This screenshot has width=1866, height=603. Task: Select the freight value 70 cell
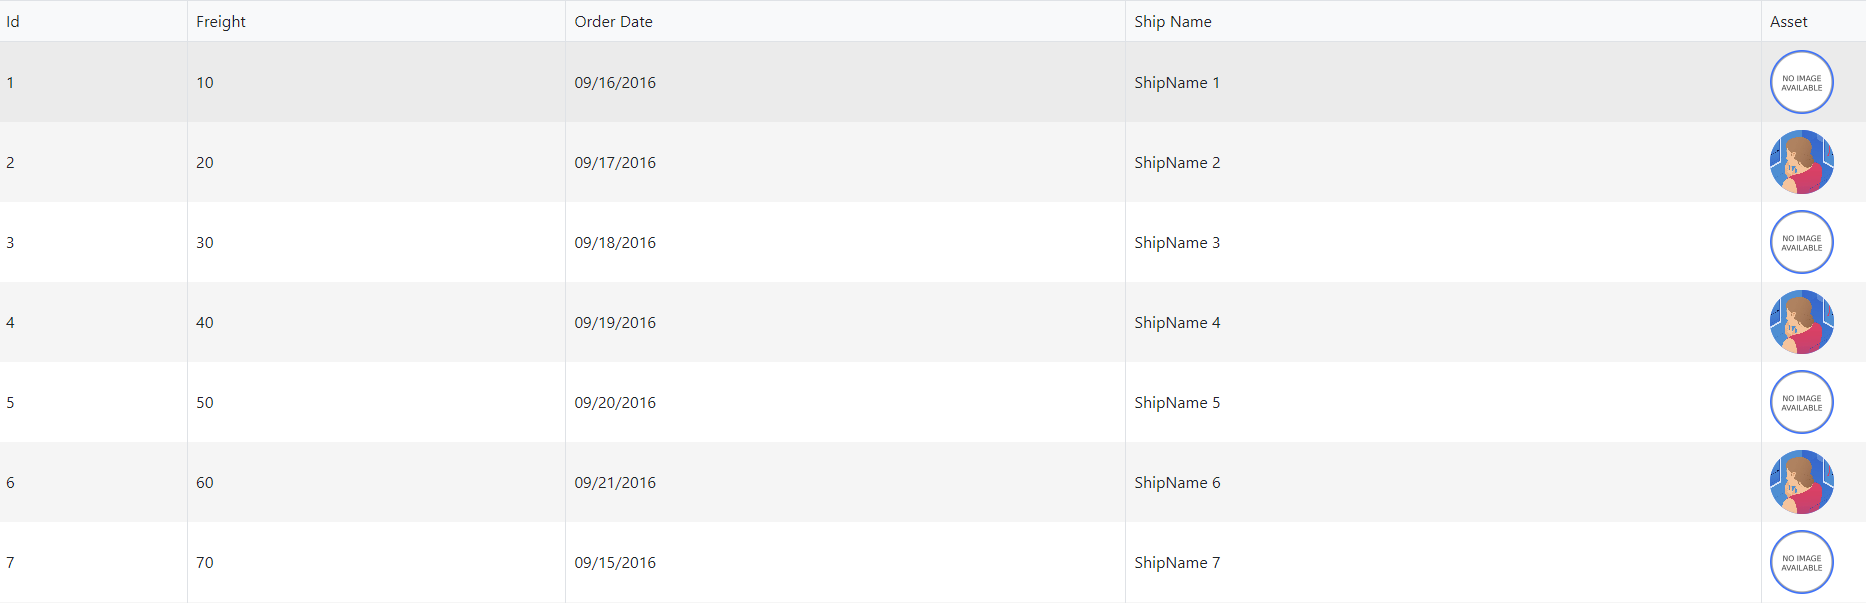coord(205,562)
